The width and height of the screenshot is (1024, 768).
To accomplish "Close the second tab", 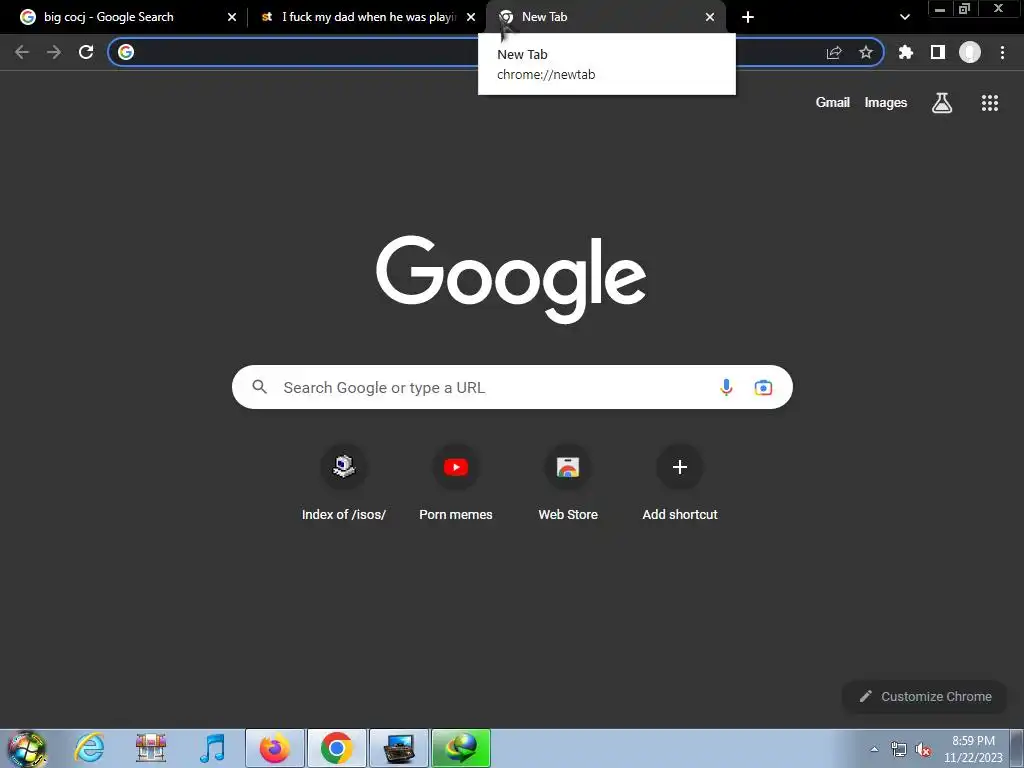I will (471, 17).
